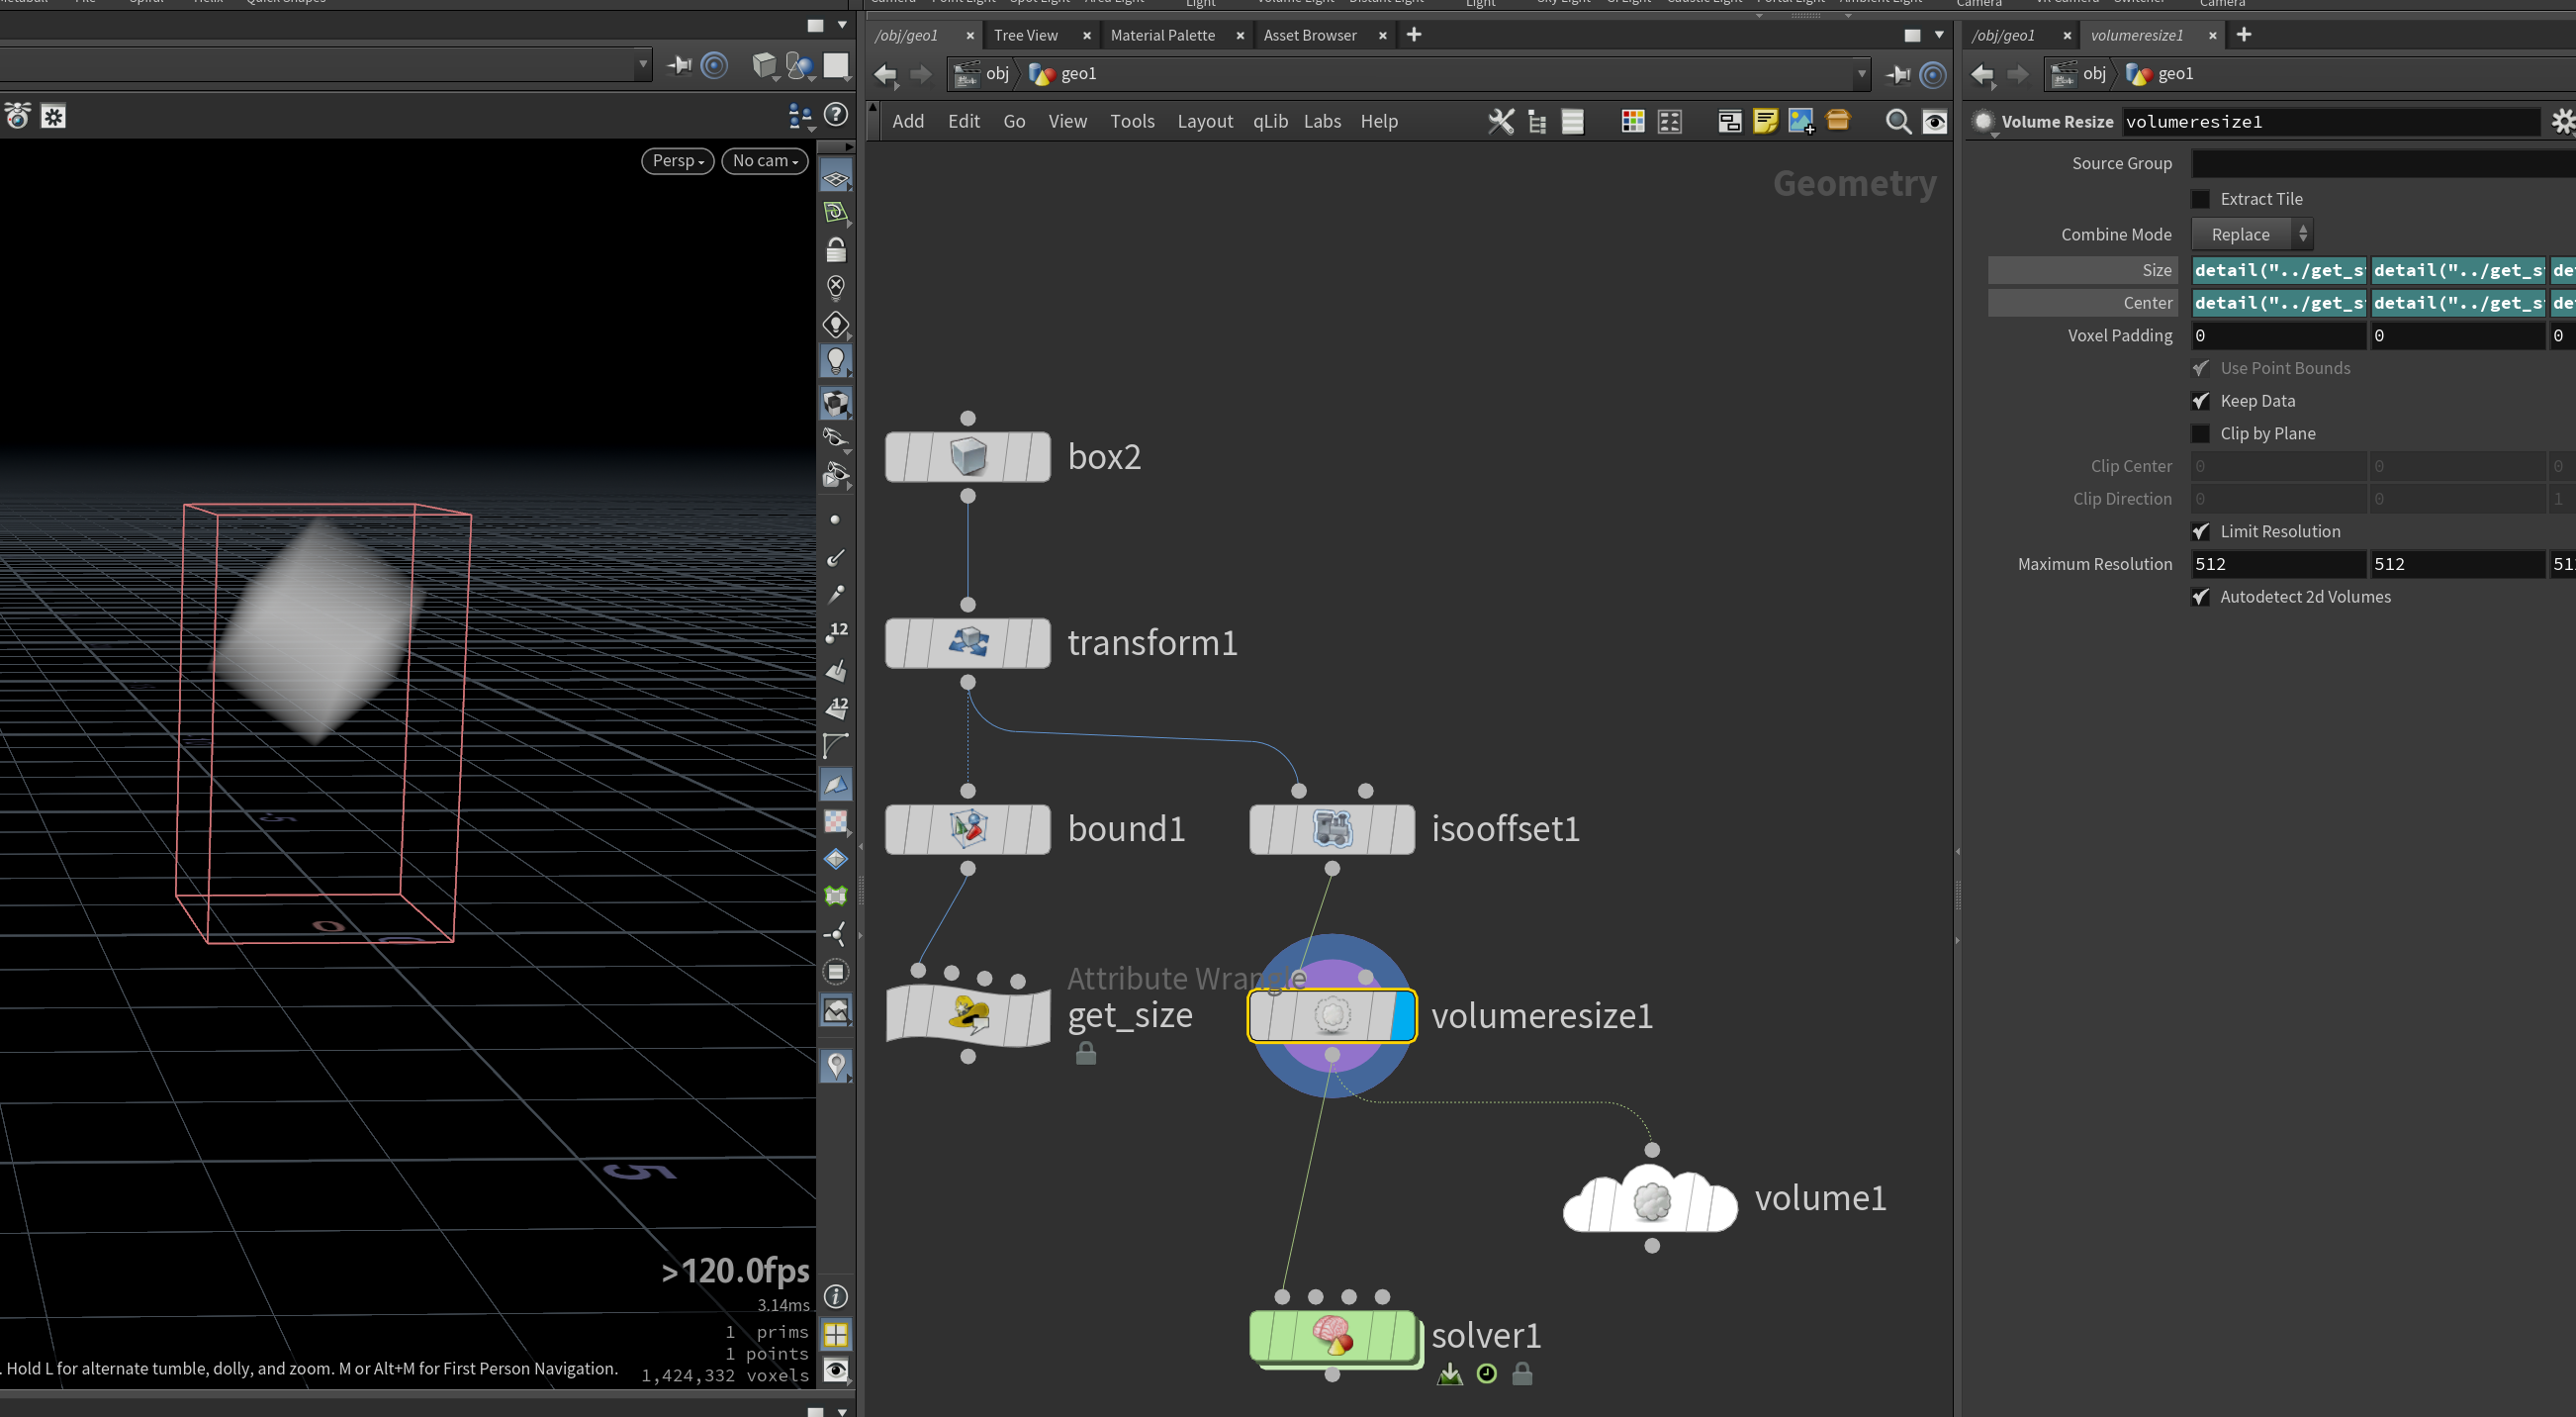Open the Labs menu
Image resolution: width=2576 pixels, height=1417 pixels.
pyautogui.click(x=1322, y=121)
